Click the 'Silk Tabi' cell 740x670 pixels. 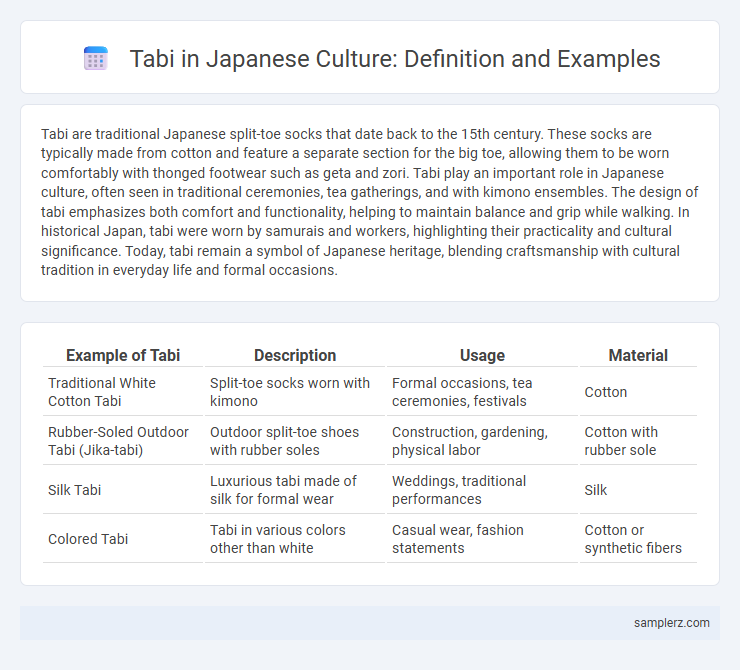123,490
